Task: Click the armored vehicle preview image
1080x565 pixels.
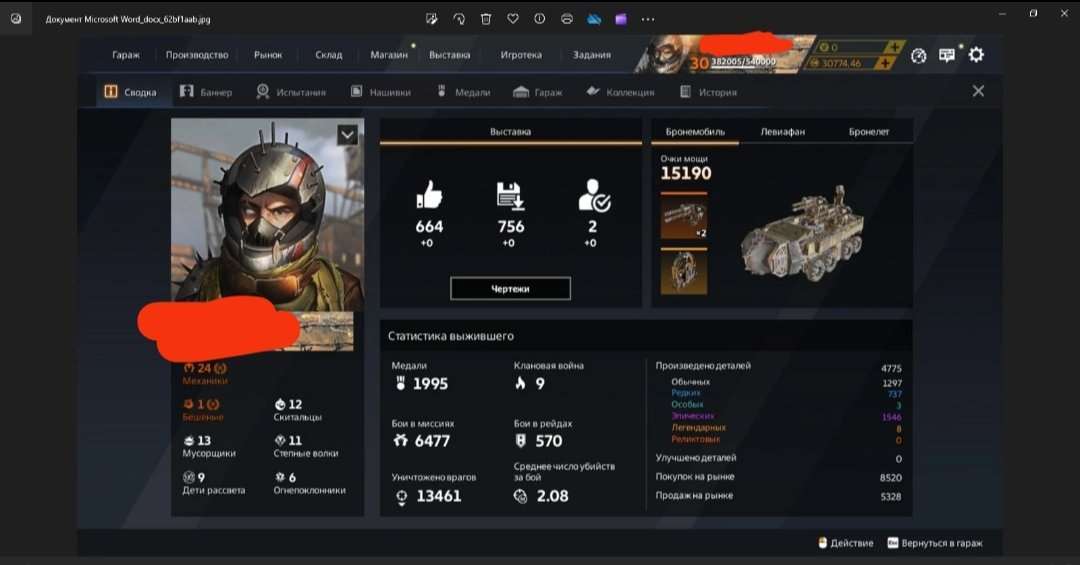Action: click(802, 234)
